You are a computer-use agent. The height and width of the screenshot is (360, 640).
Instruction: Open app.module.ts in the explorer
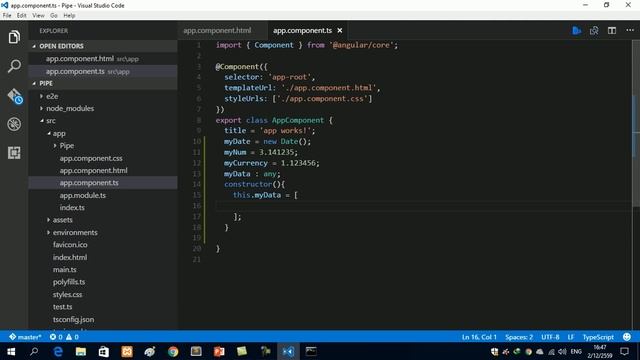click(x=82, y=196)
